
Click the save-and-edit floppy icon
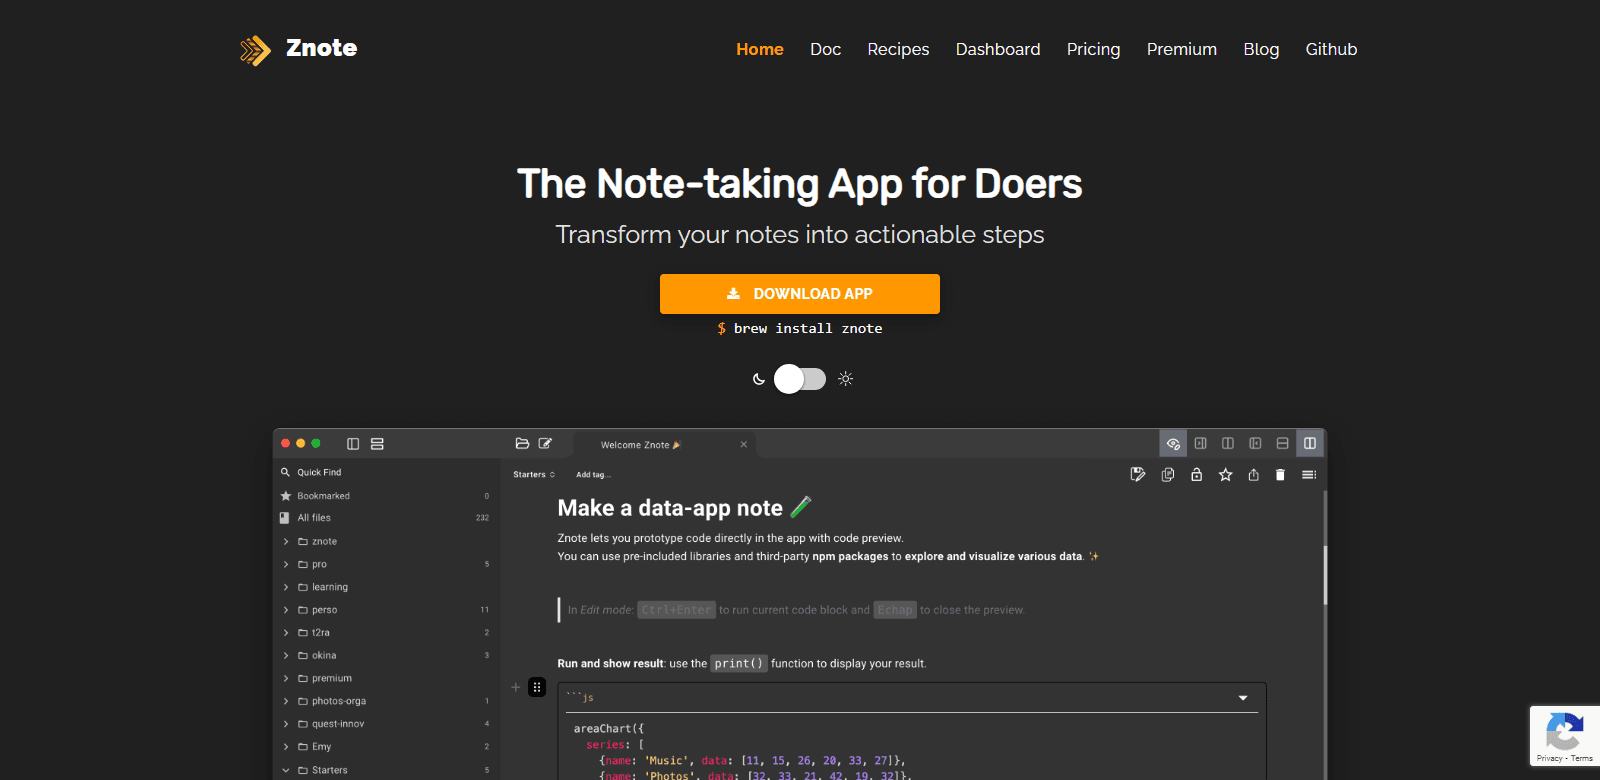1138,474
